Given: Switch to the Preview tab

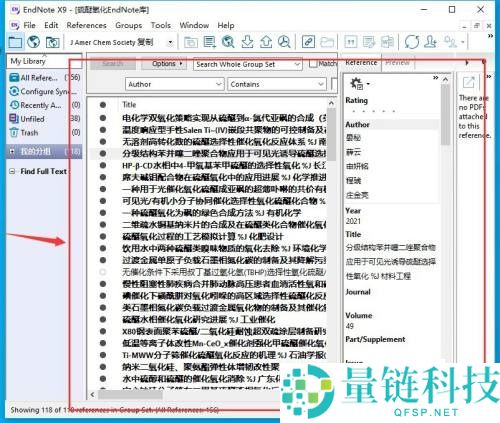Looking at the screenshot, I should pos(398,62).
